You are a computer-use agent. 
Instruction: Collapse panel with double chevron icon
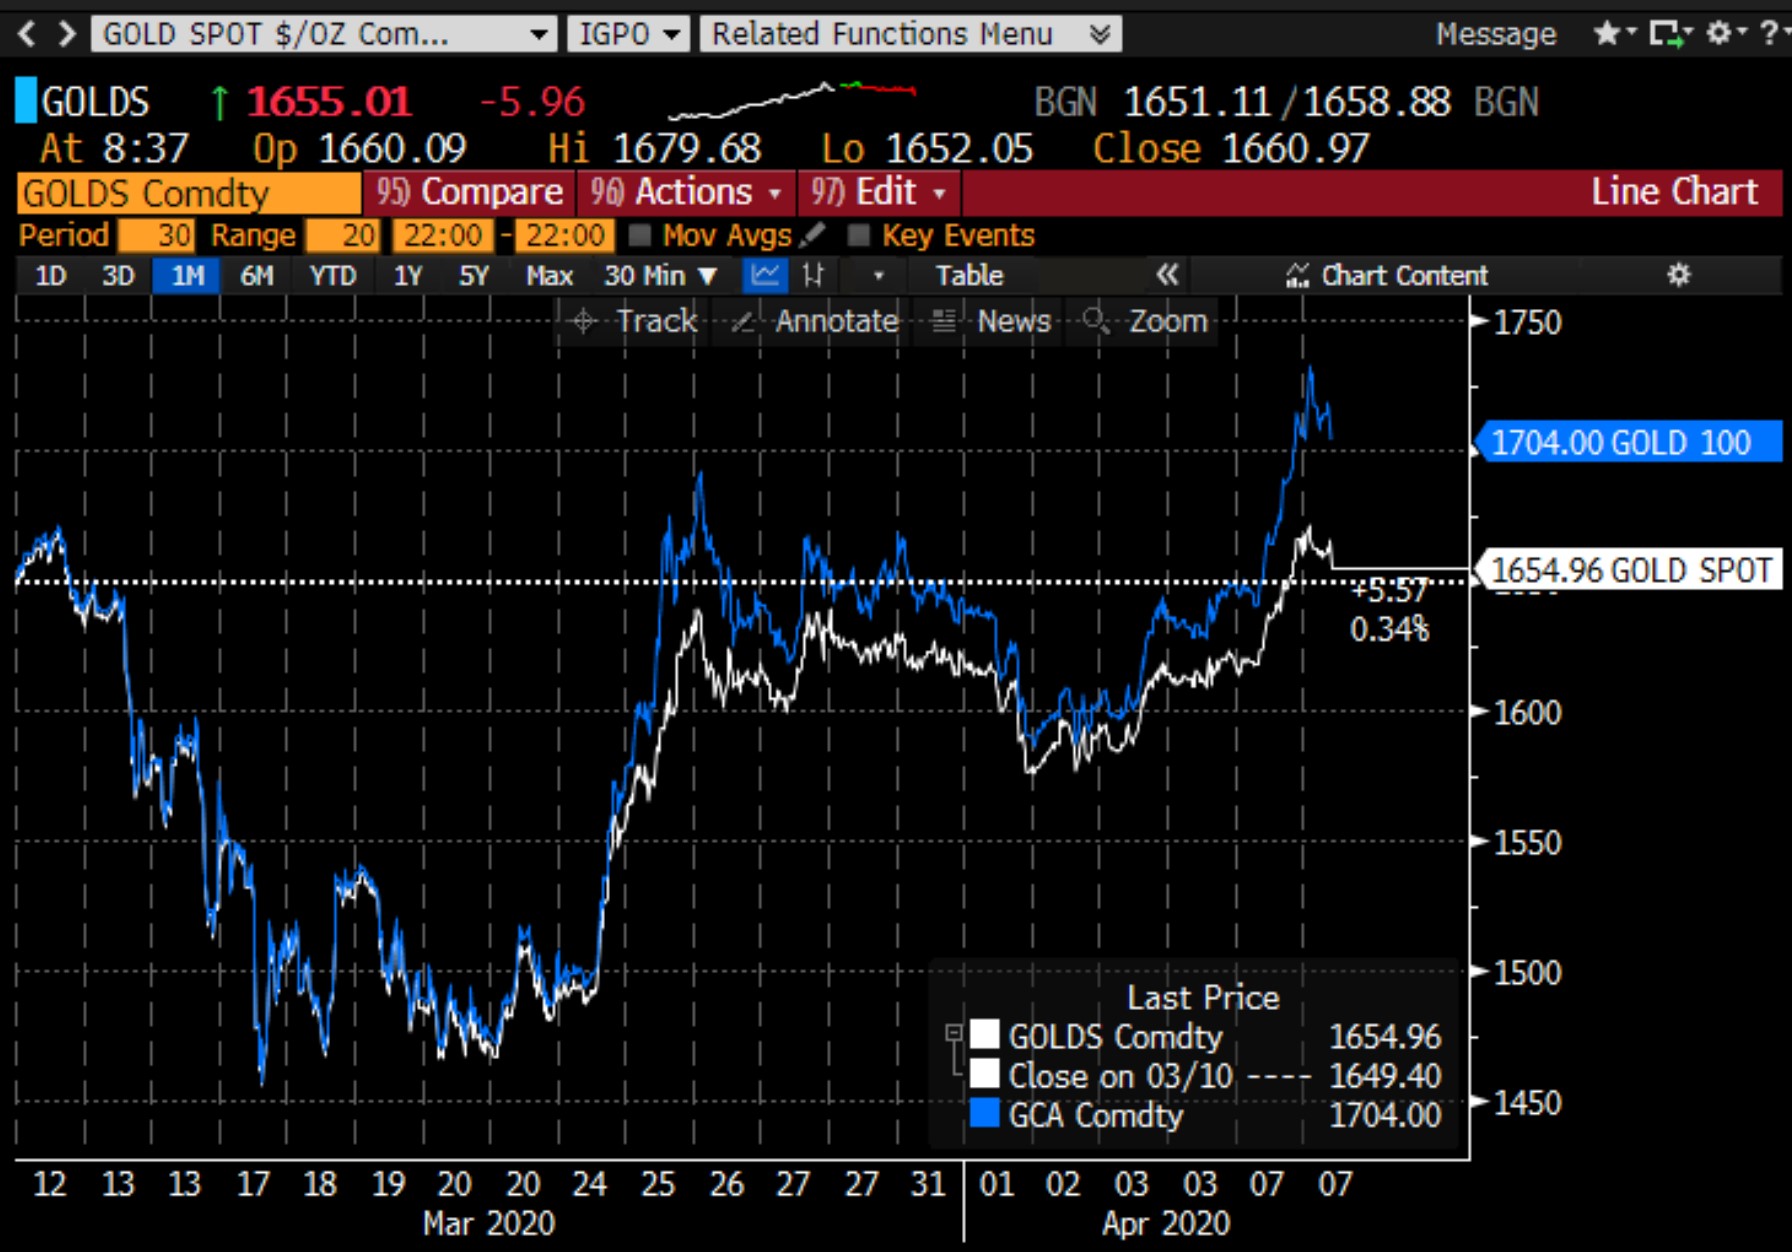[1167, 275]
